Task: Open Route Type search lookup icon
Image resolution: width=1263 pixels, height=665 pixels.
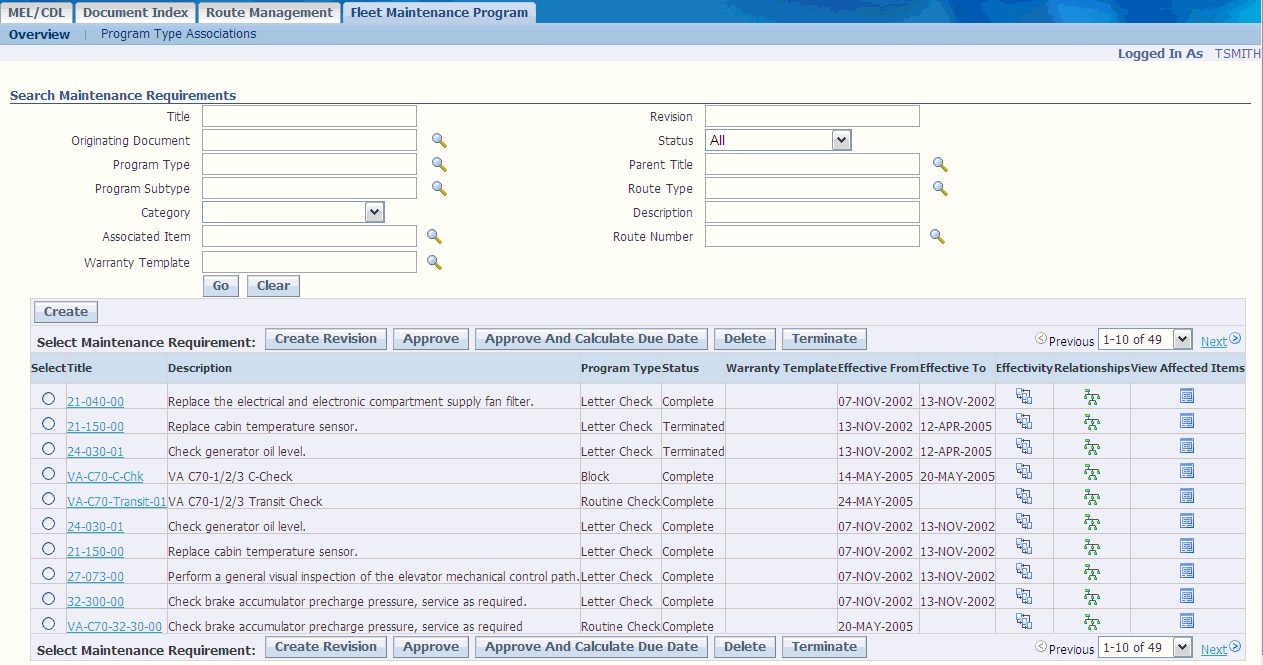Action: pyautogui.click(x=940, y=188)
